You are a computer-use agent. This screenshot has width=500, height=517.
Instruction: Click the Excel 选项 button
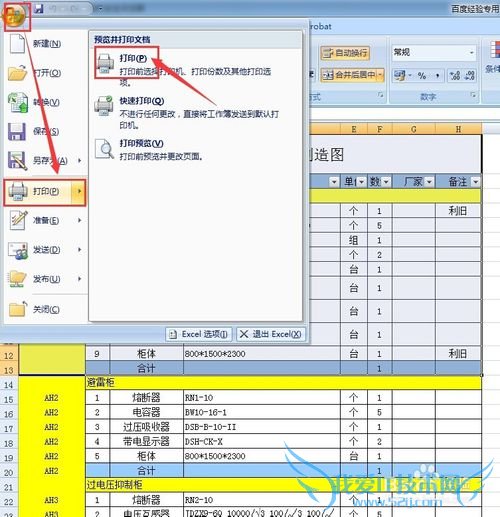click(x=199, y=334)
